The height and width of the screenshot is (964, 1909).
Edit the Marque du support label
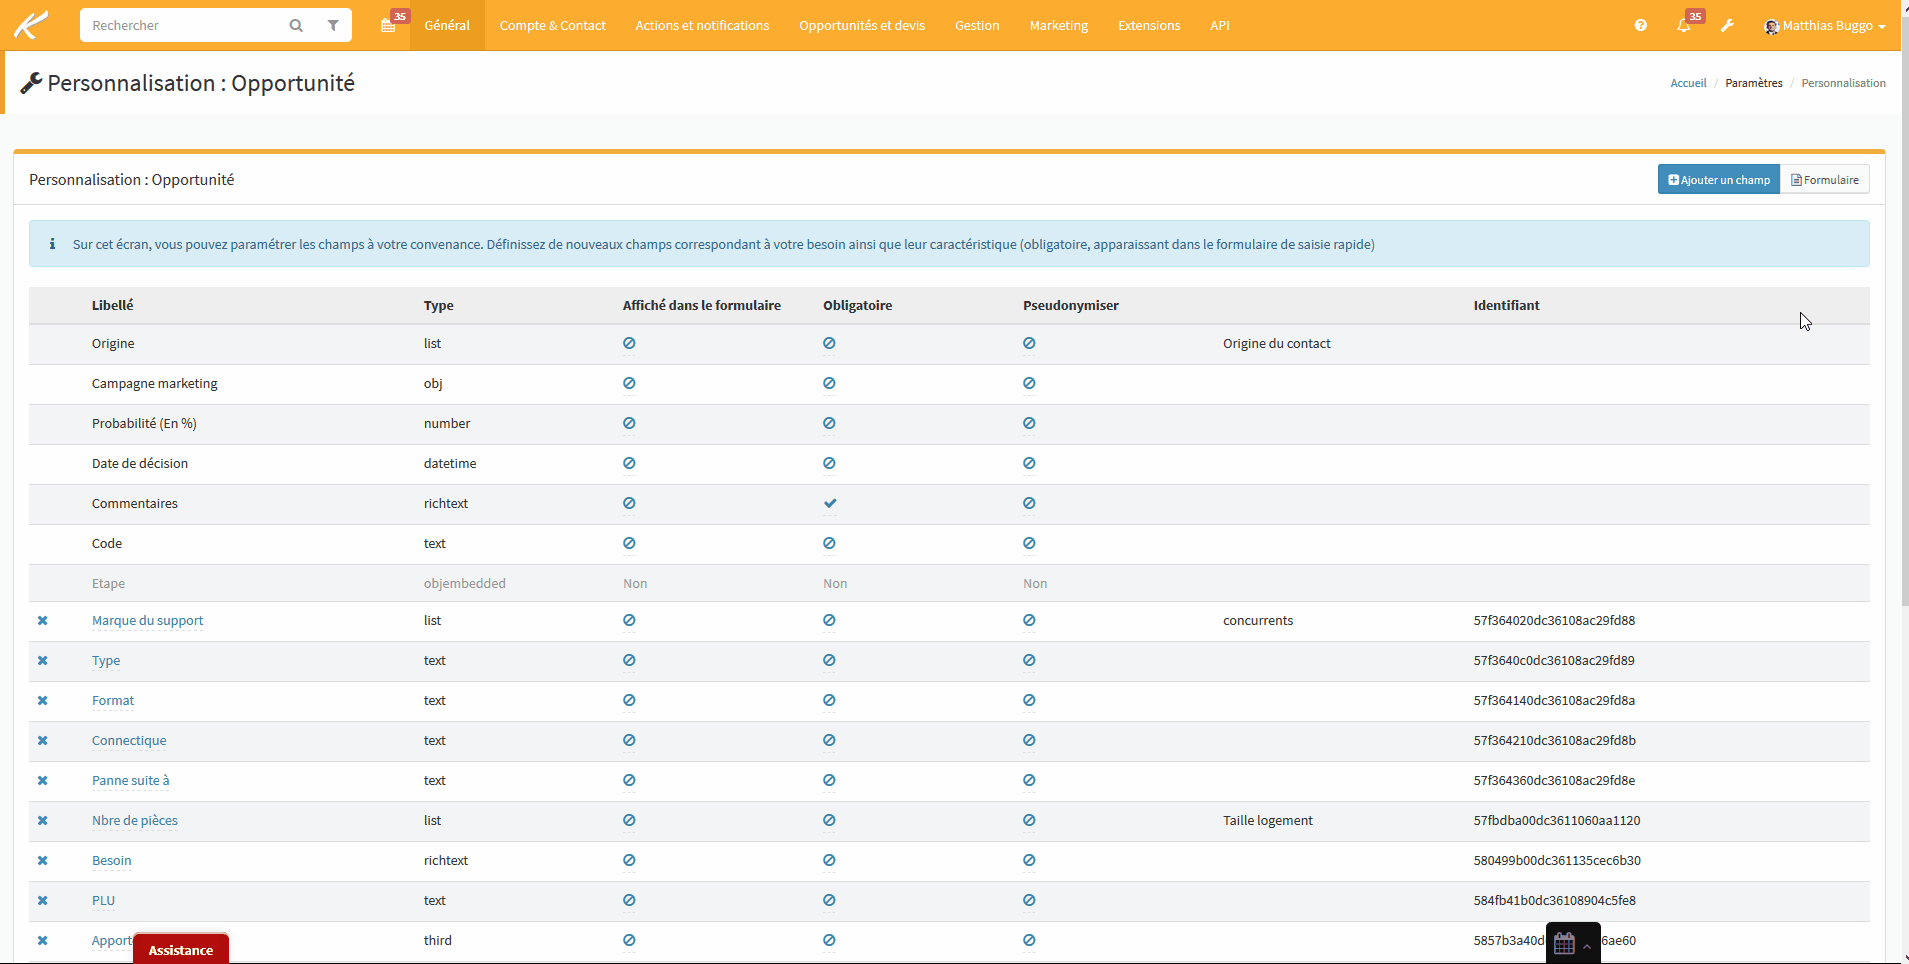pos(147,621)
